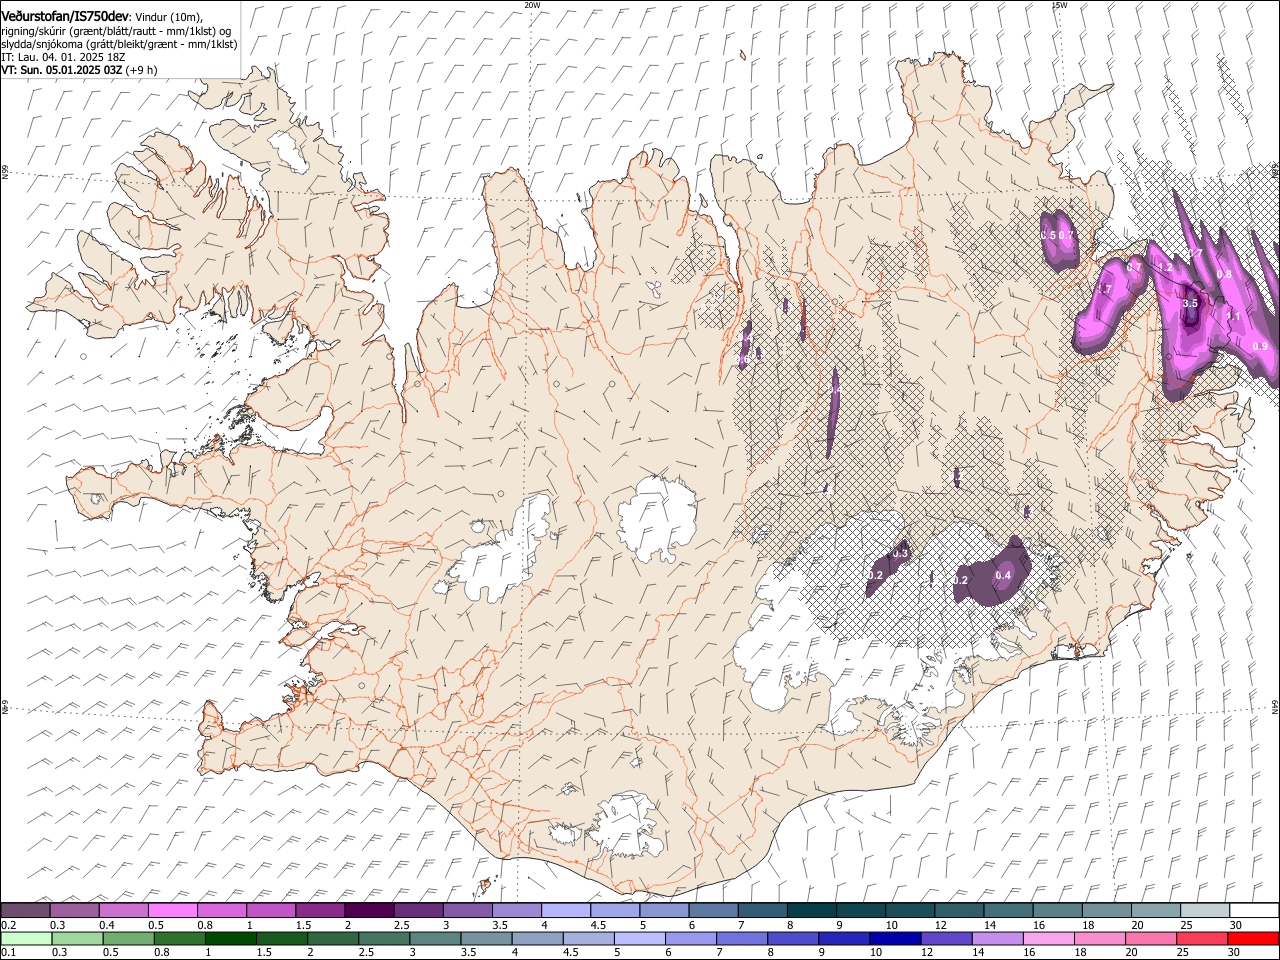Select the deep blue 10 swatch, lower legend
The height and width of the screenshot is (960, 1280).
tap(893, 939)
